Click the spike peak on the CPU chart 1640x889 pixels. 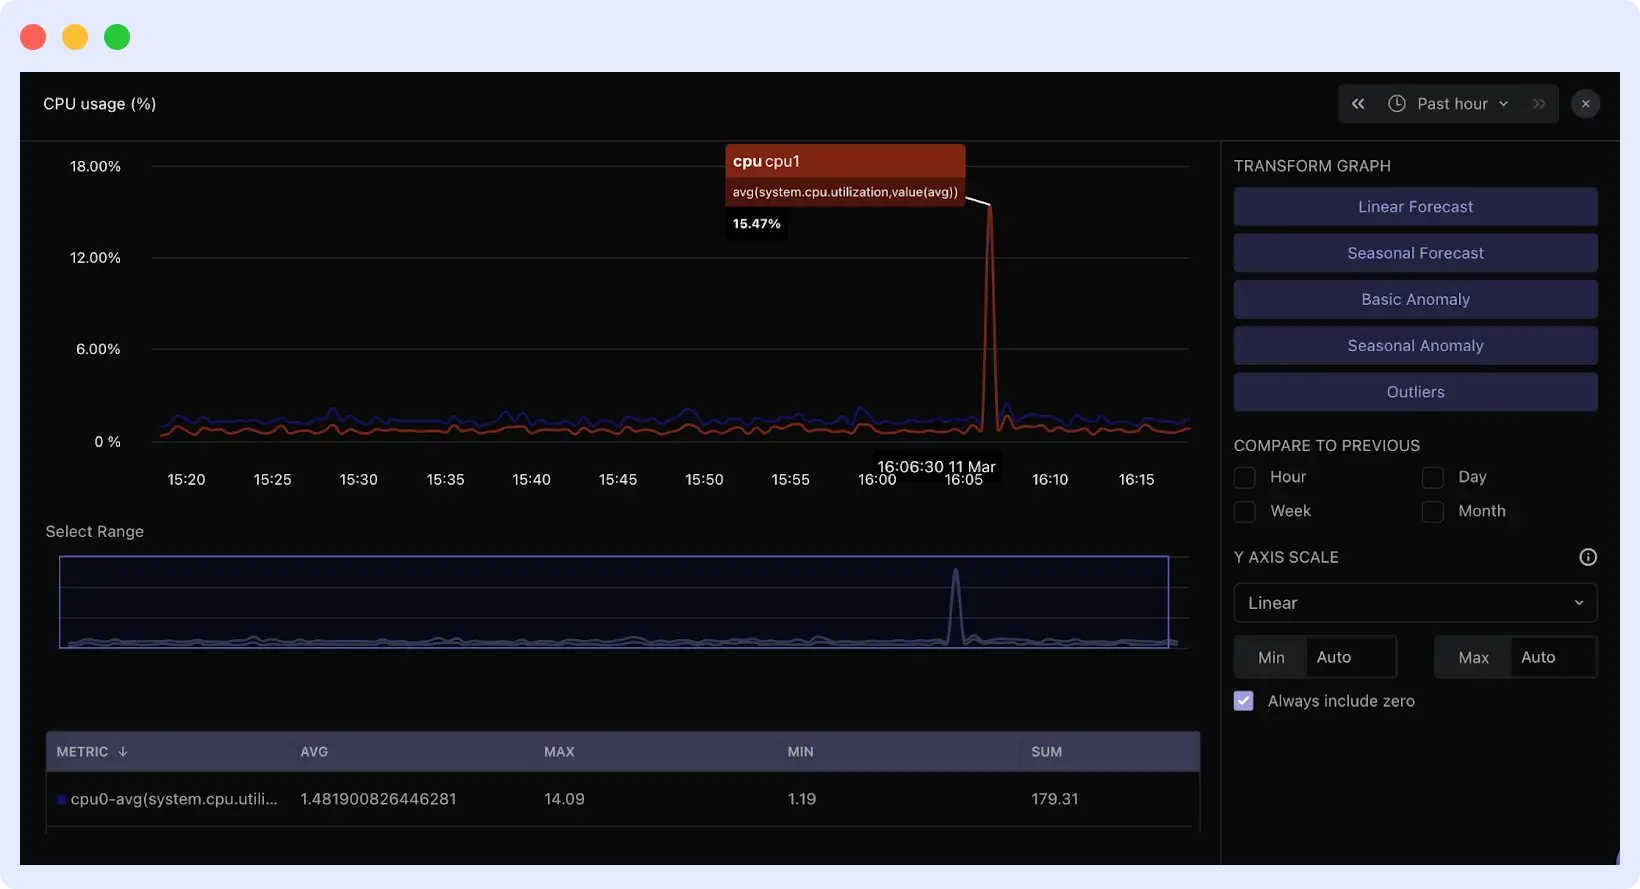pos(990,206)
